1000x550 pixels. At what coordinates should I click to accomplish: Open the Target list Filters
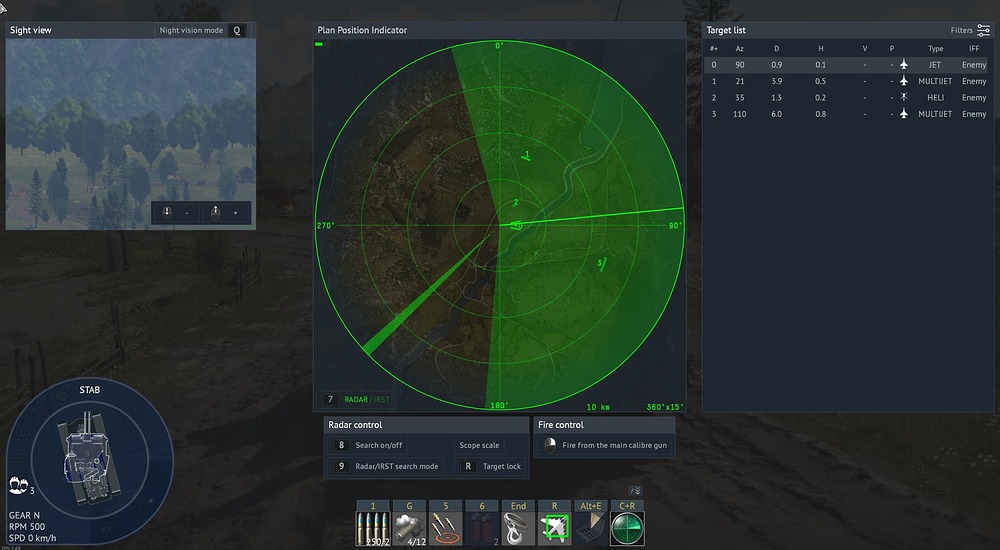coord(969,30)
